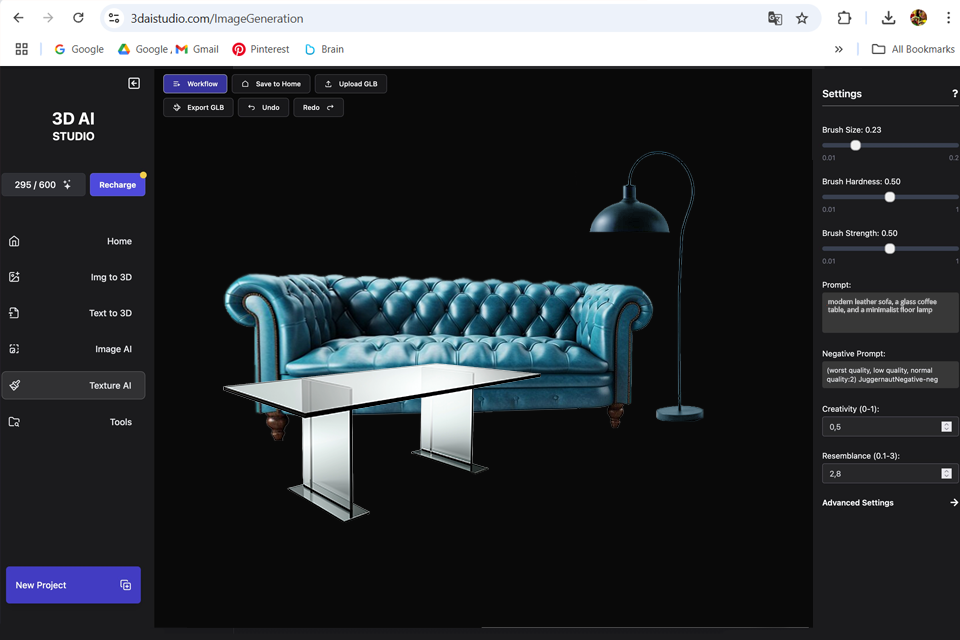
Task: Redo the last action
Action: point(318,107)
